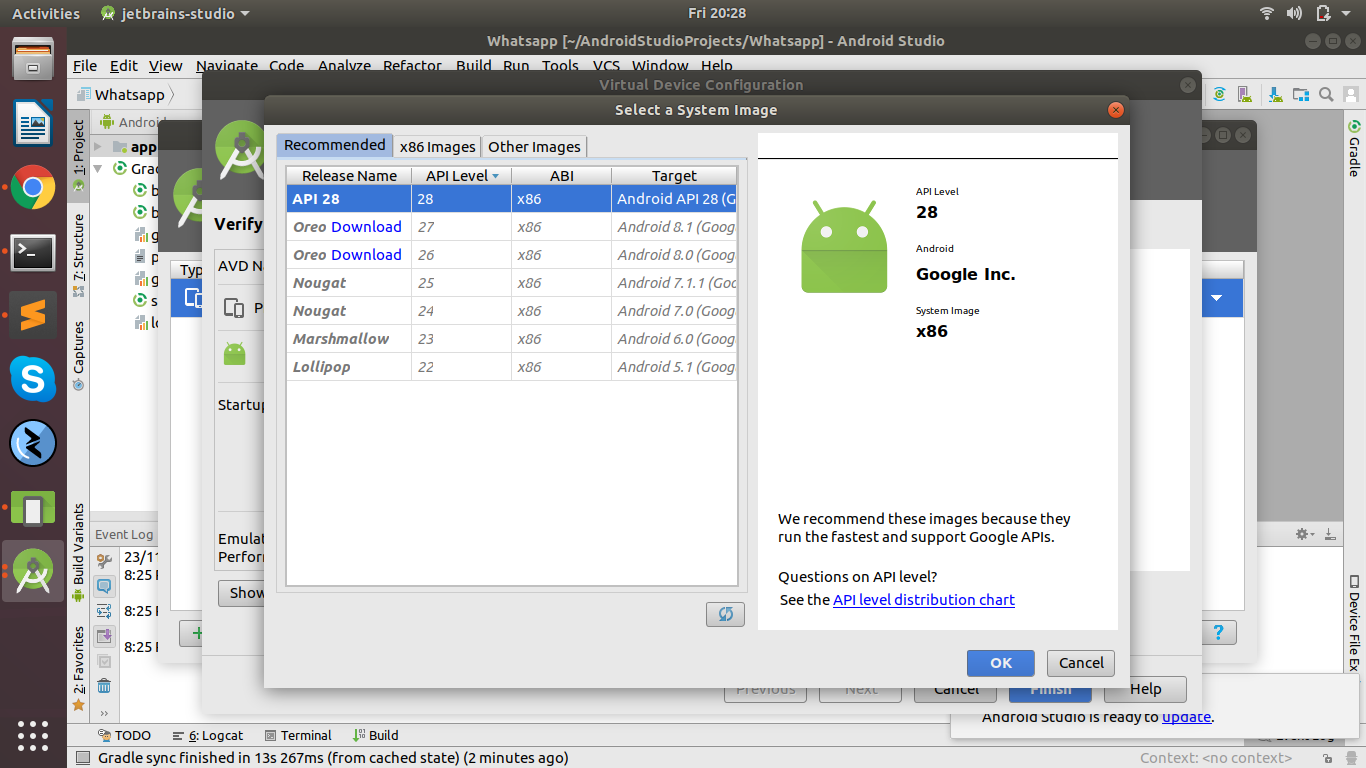
Task: Open Skype from the dock
Action: 33,380
